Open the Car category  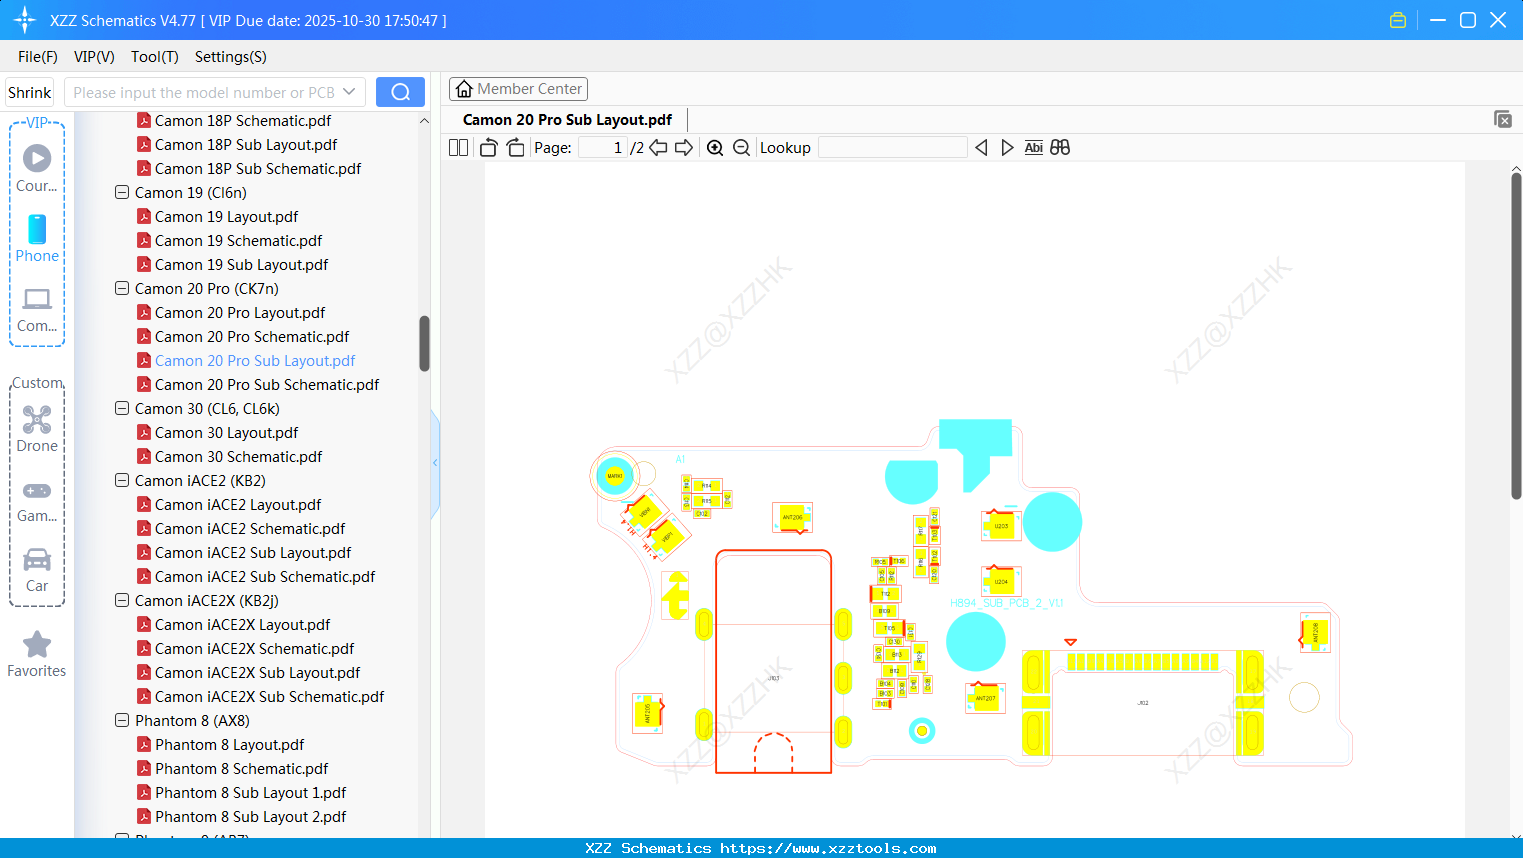tap(37, 569)
